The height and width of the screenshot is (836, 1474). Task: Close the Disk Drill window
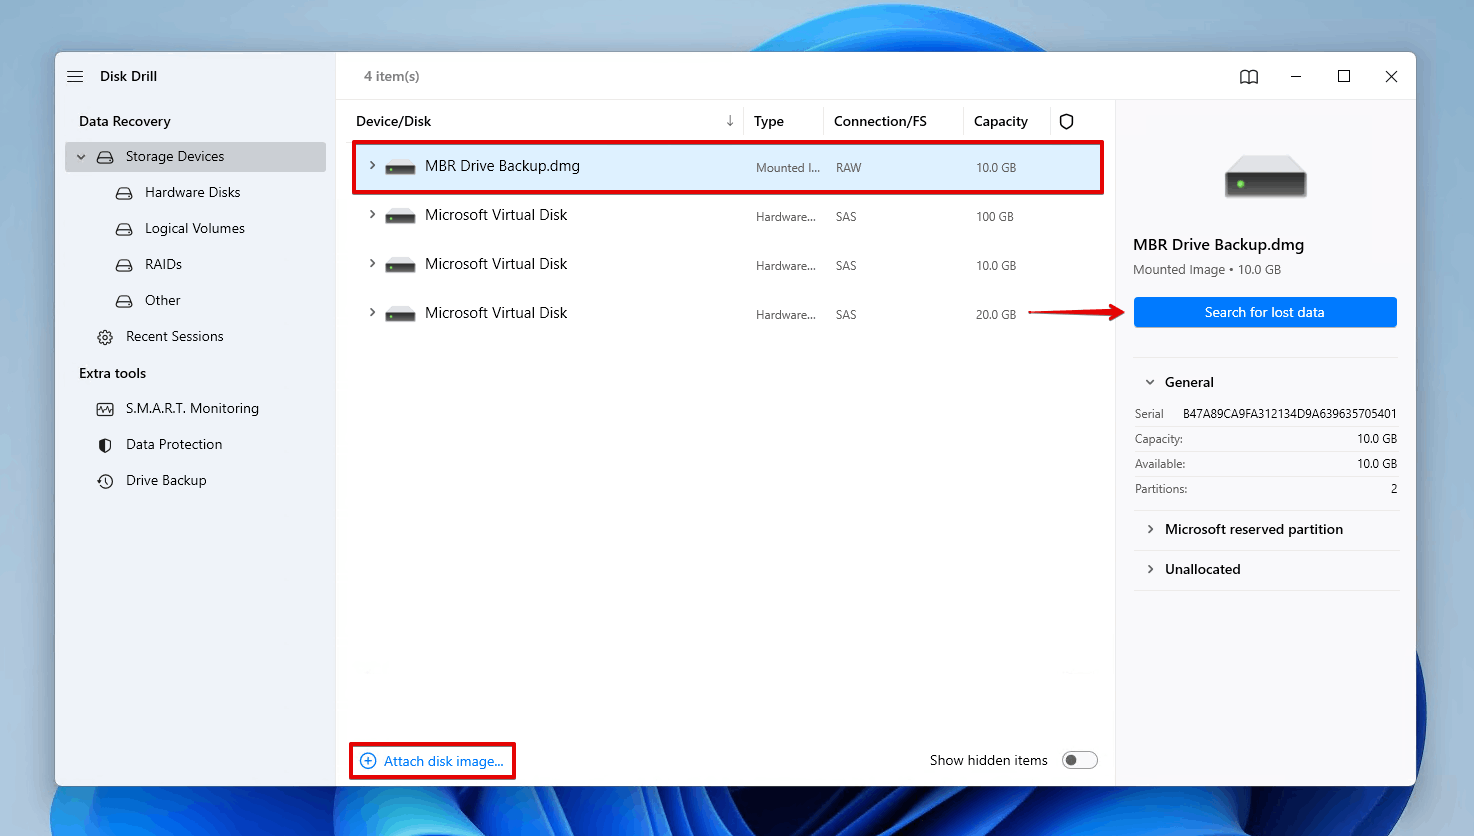point(1391,76)
